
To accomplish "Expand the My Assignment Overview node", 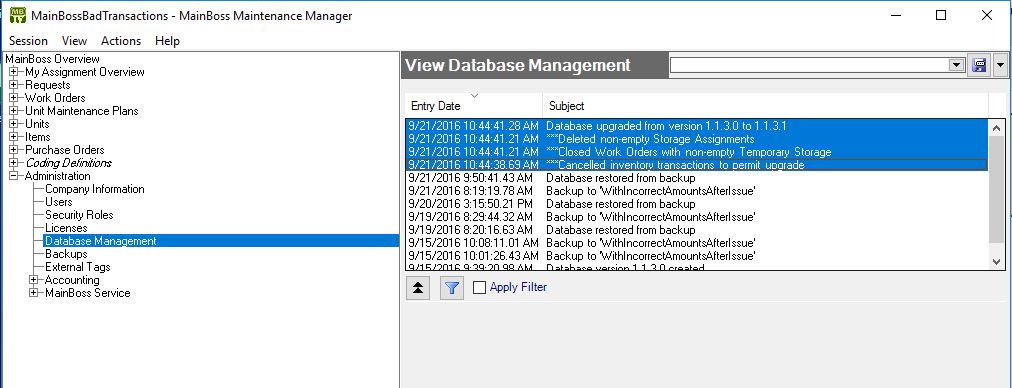I will [x=14, y=72].
